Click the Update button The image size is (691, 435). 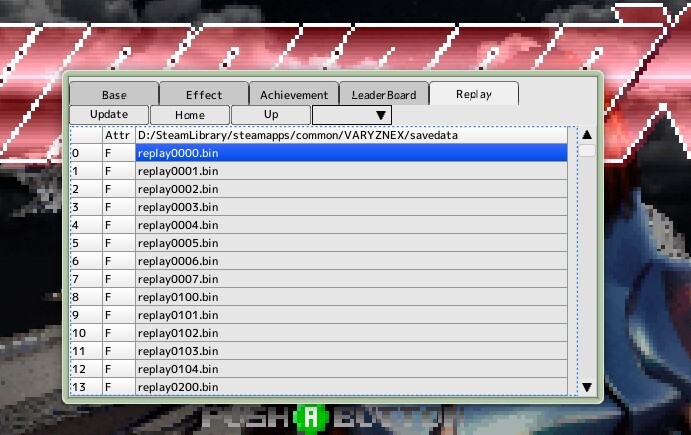coord(109,115)
